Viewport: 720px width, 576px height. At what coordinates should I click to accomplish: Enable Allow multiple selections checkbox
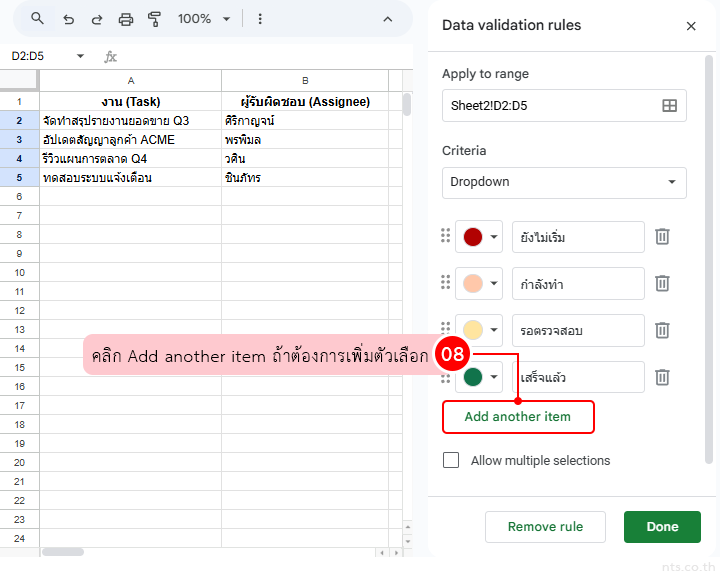[451, 460]
